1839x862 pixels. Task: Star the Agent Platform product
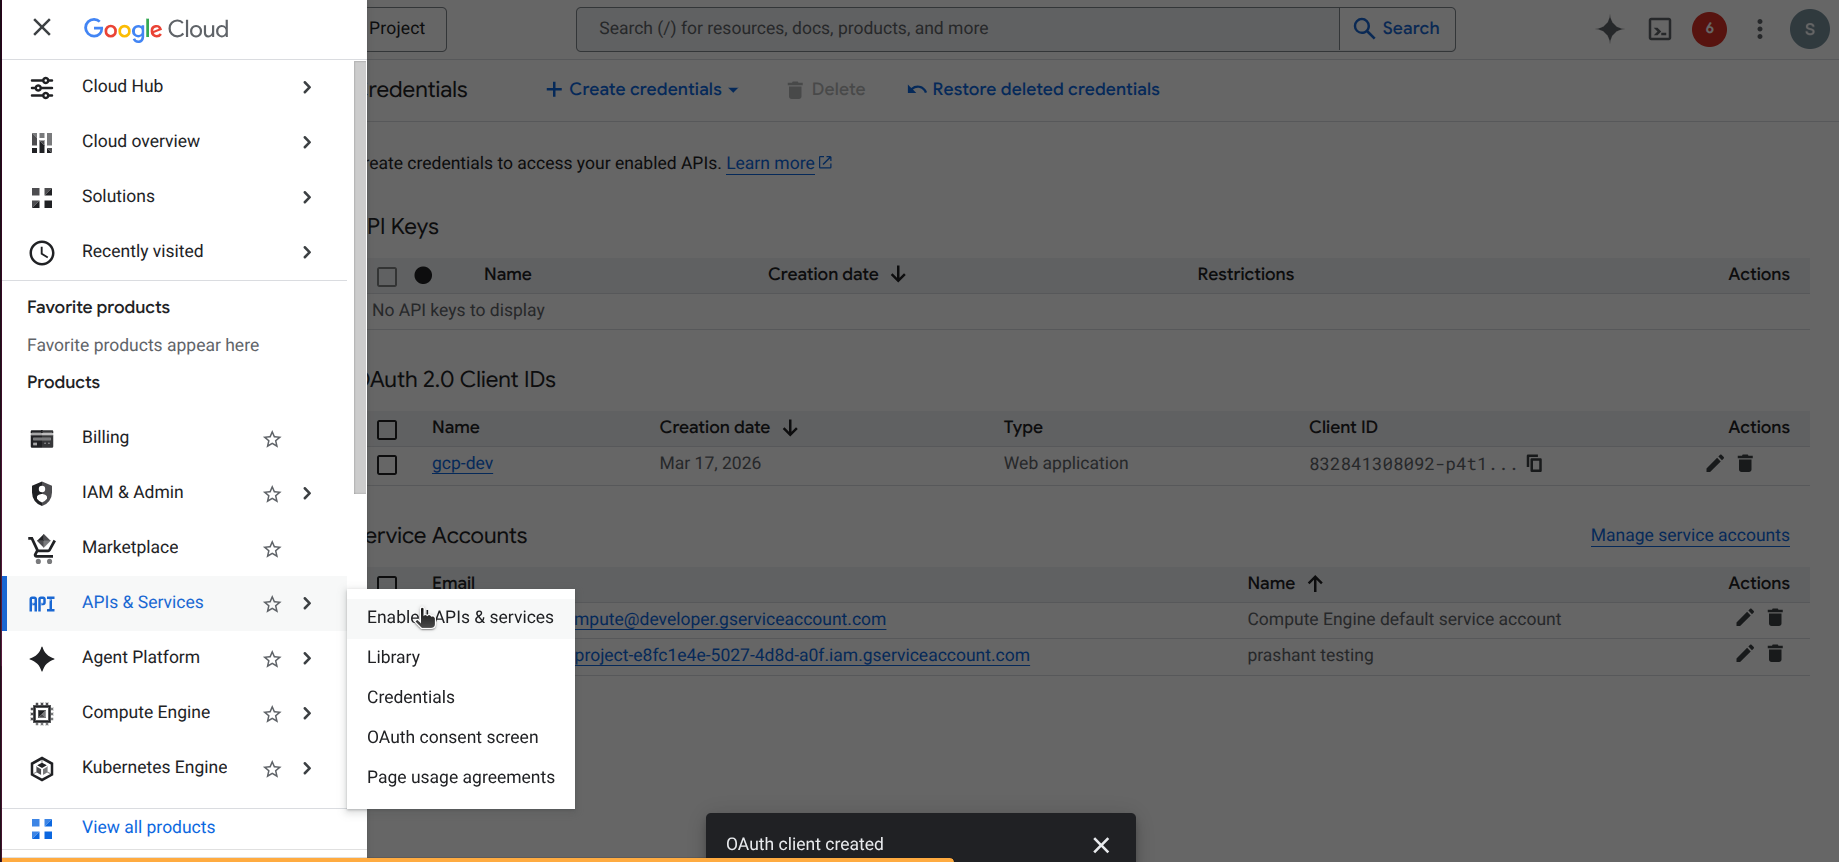(x=272, y=659)
